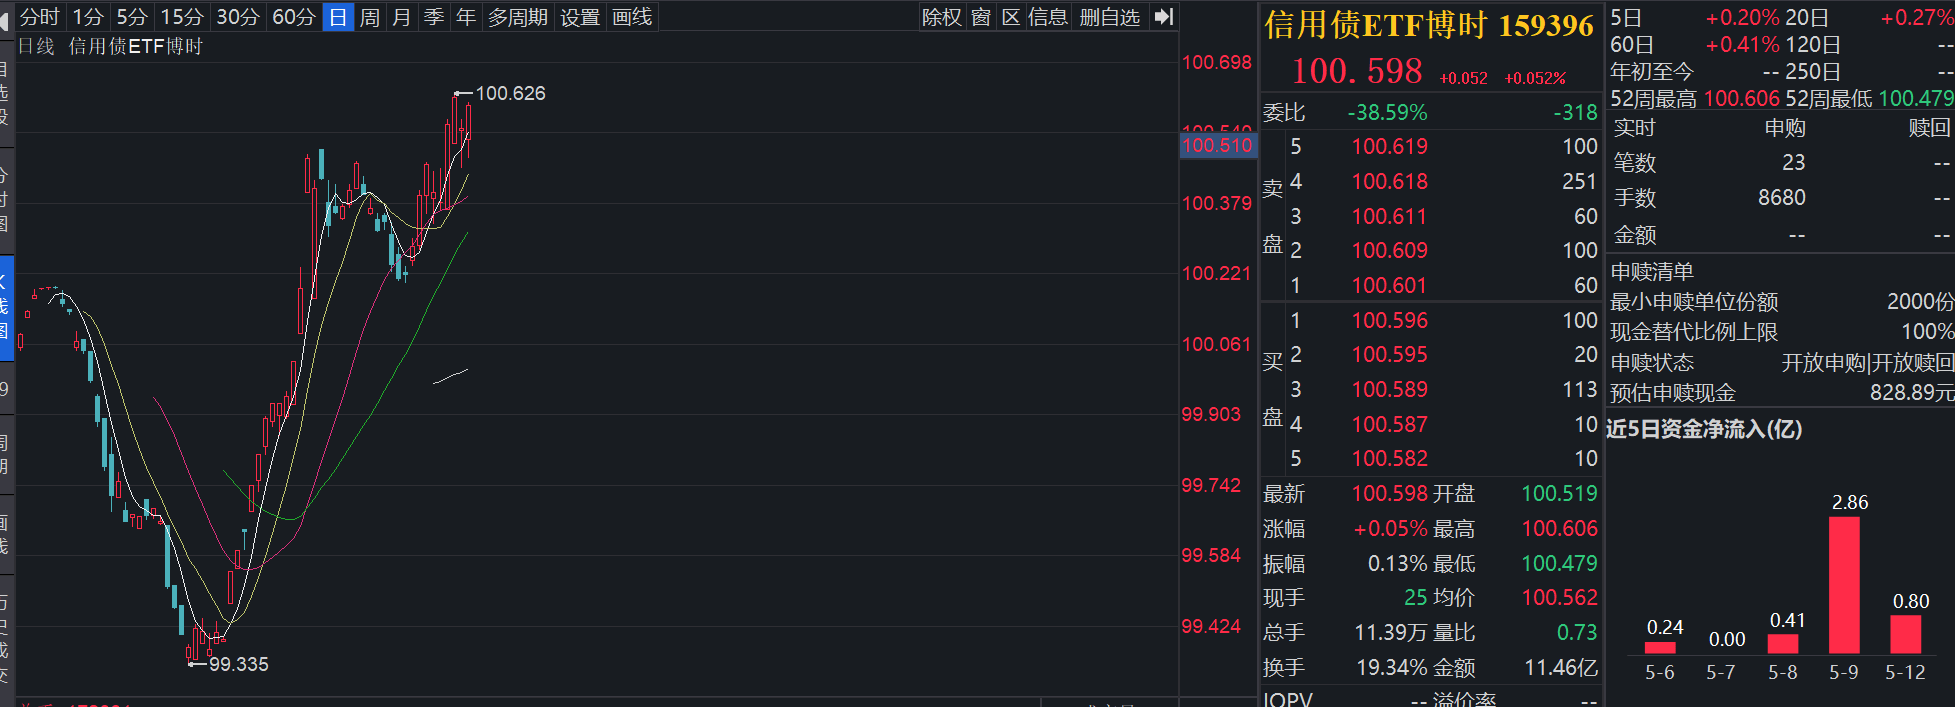Select the 日 daily K-line tab
Image resolution: width=1955 pixels, height=707 pixels.
click(339, 17)
